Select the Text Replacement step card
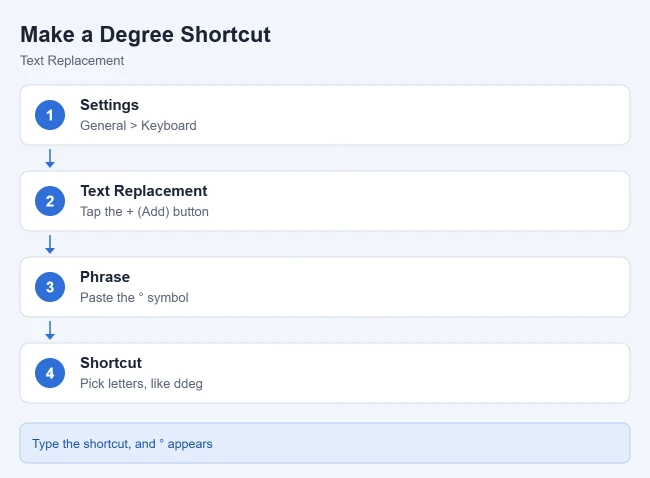The height and width of the screenshot is (478, 650). coord(325,201)
